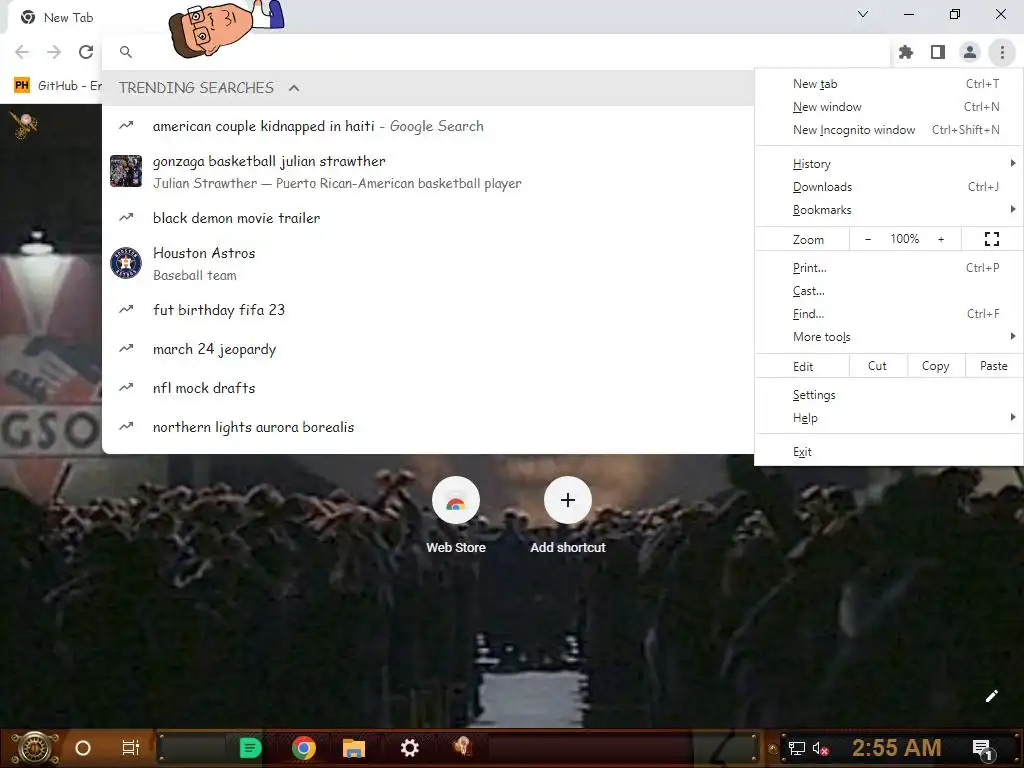Open the network icon in the tray
The height and width of the screenshot is (768, 1024).
[797, 748]
